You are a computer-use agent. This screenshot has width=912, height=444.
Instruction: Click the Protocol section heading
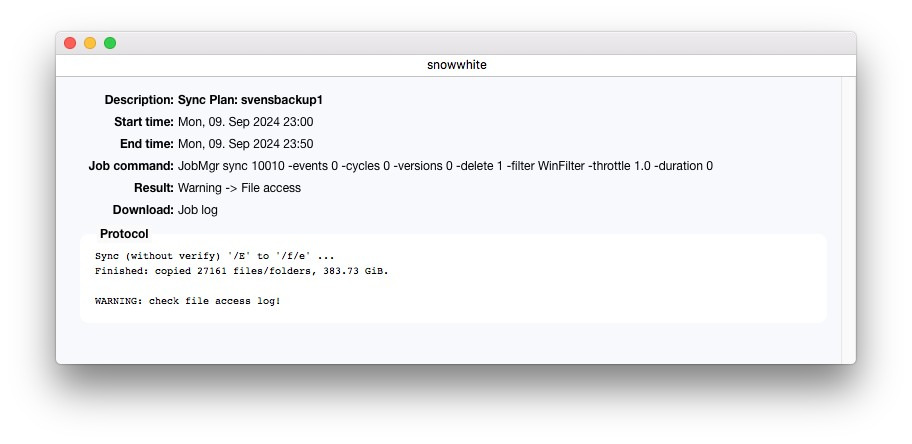pyautogui.click(x=124, y=234)
